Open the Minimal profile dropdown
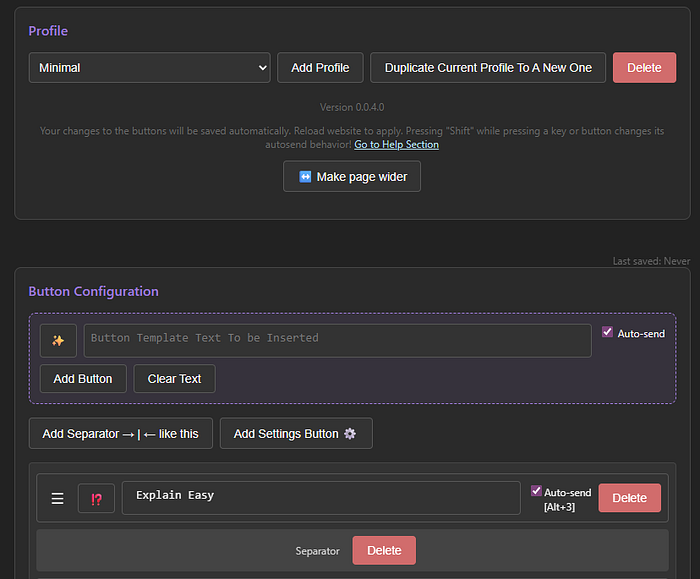Viewport: 700px width, 579px height. 150,68
